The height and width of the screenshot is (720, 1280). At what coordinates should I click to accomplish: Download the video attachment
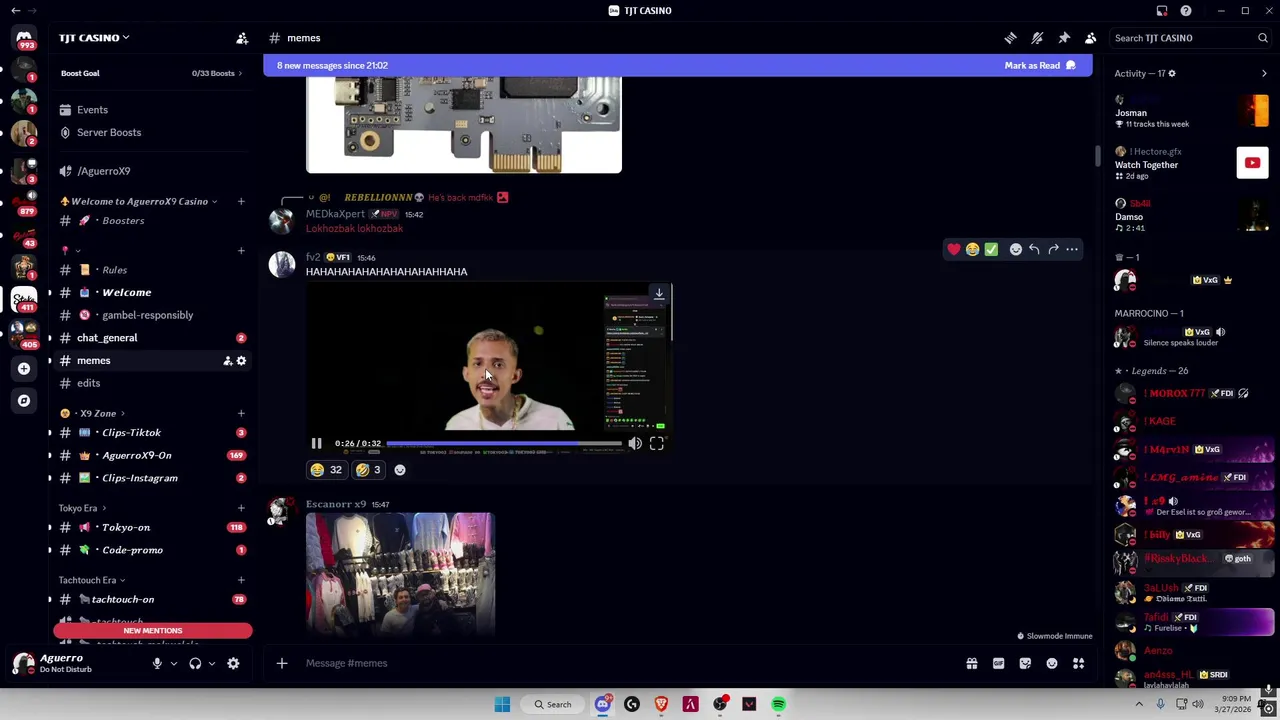[x=659, y=294]
